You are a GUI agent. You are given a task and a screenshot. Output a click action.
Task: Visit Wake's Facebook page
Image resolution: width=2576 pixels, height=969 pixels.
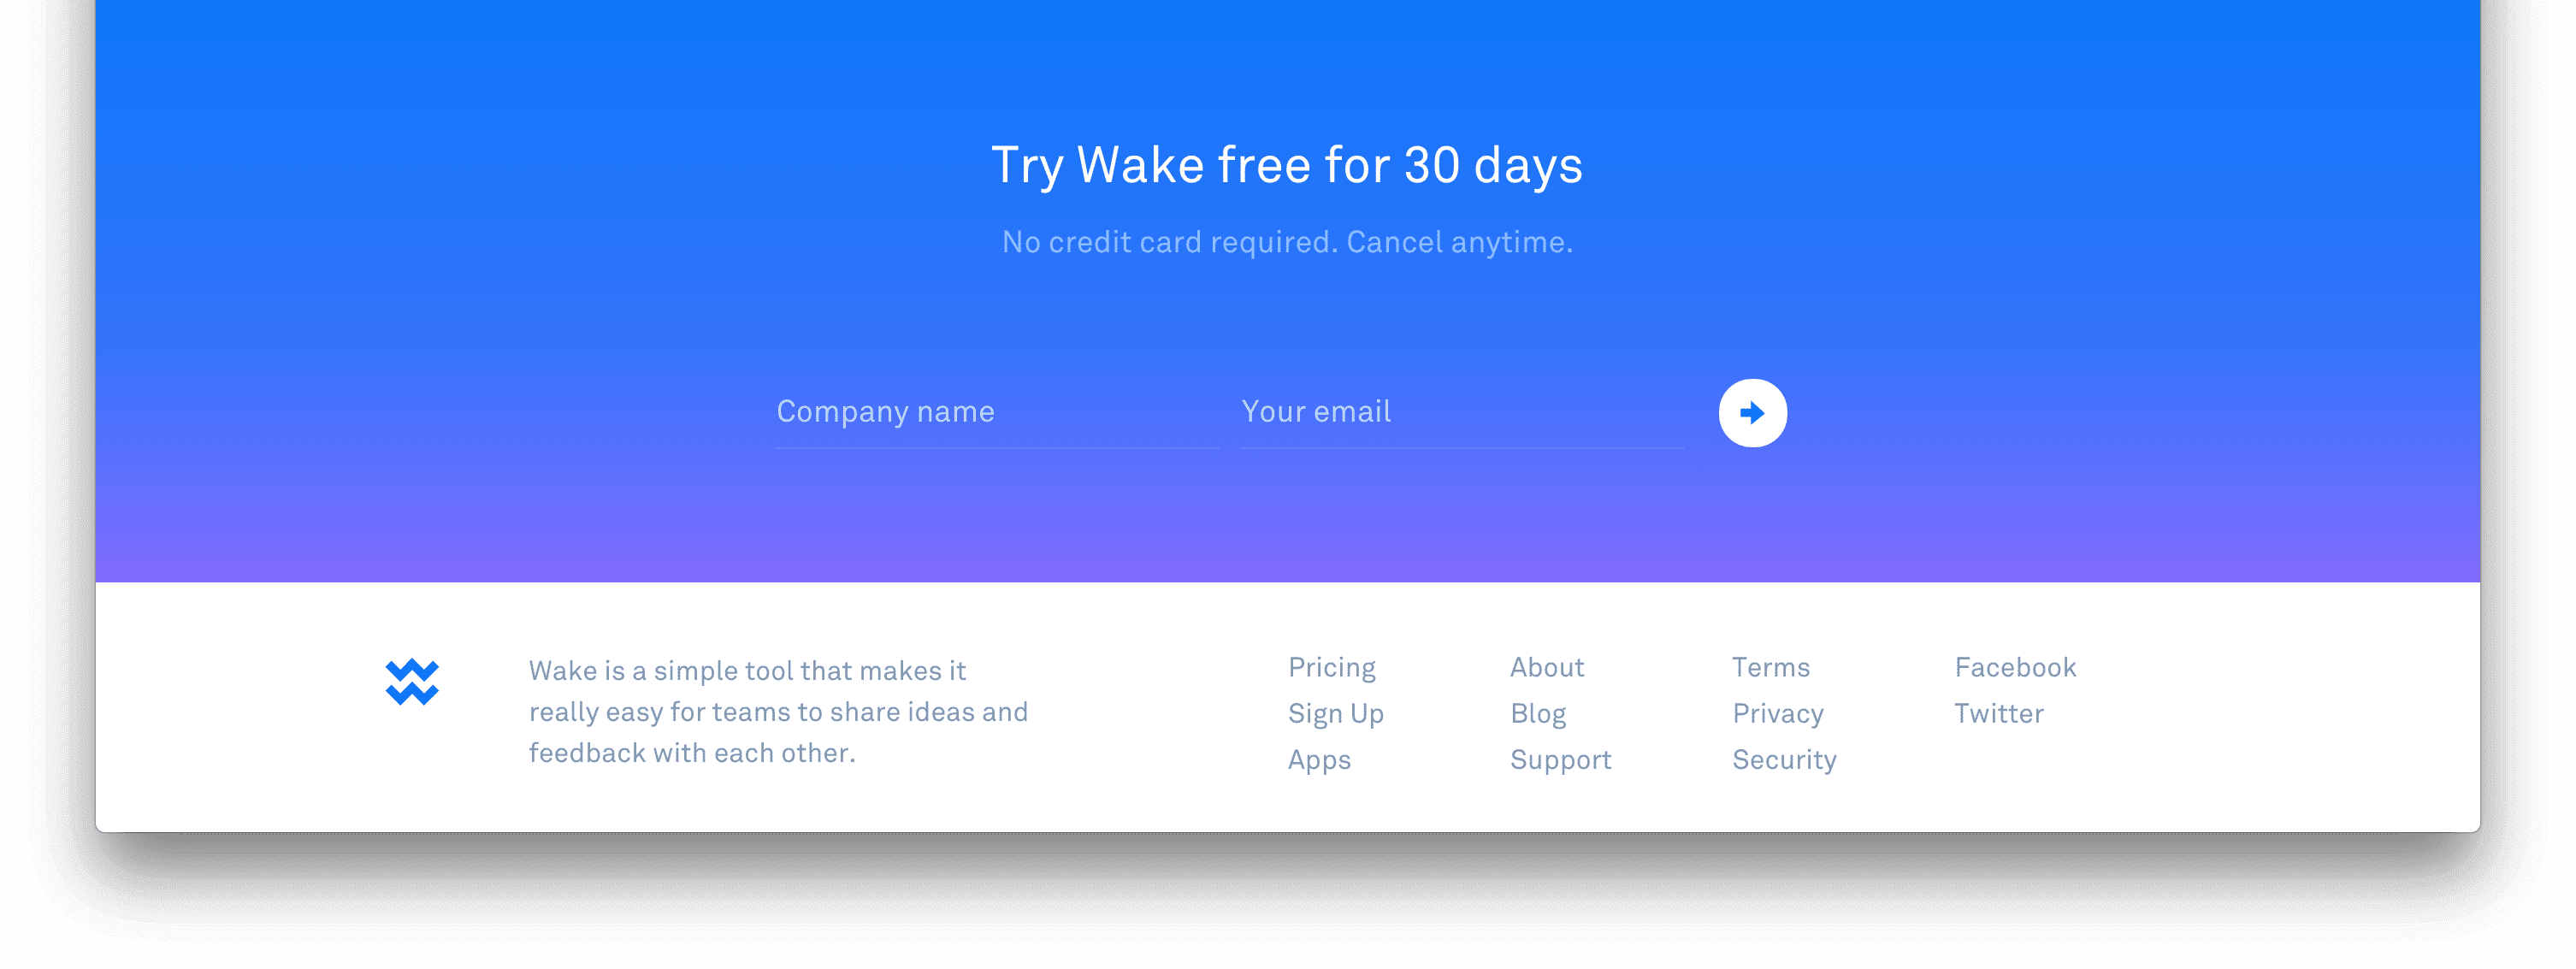tap(2015, 666)
